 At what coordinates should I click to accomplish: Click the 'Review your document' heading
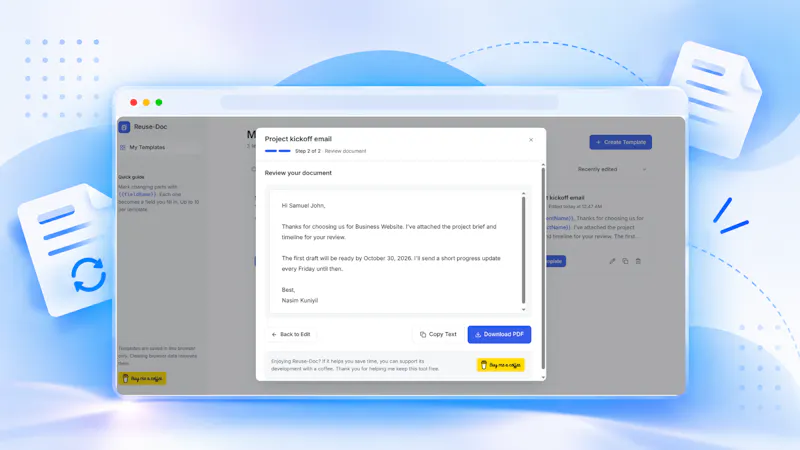[x=298, y=173]
